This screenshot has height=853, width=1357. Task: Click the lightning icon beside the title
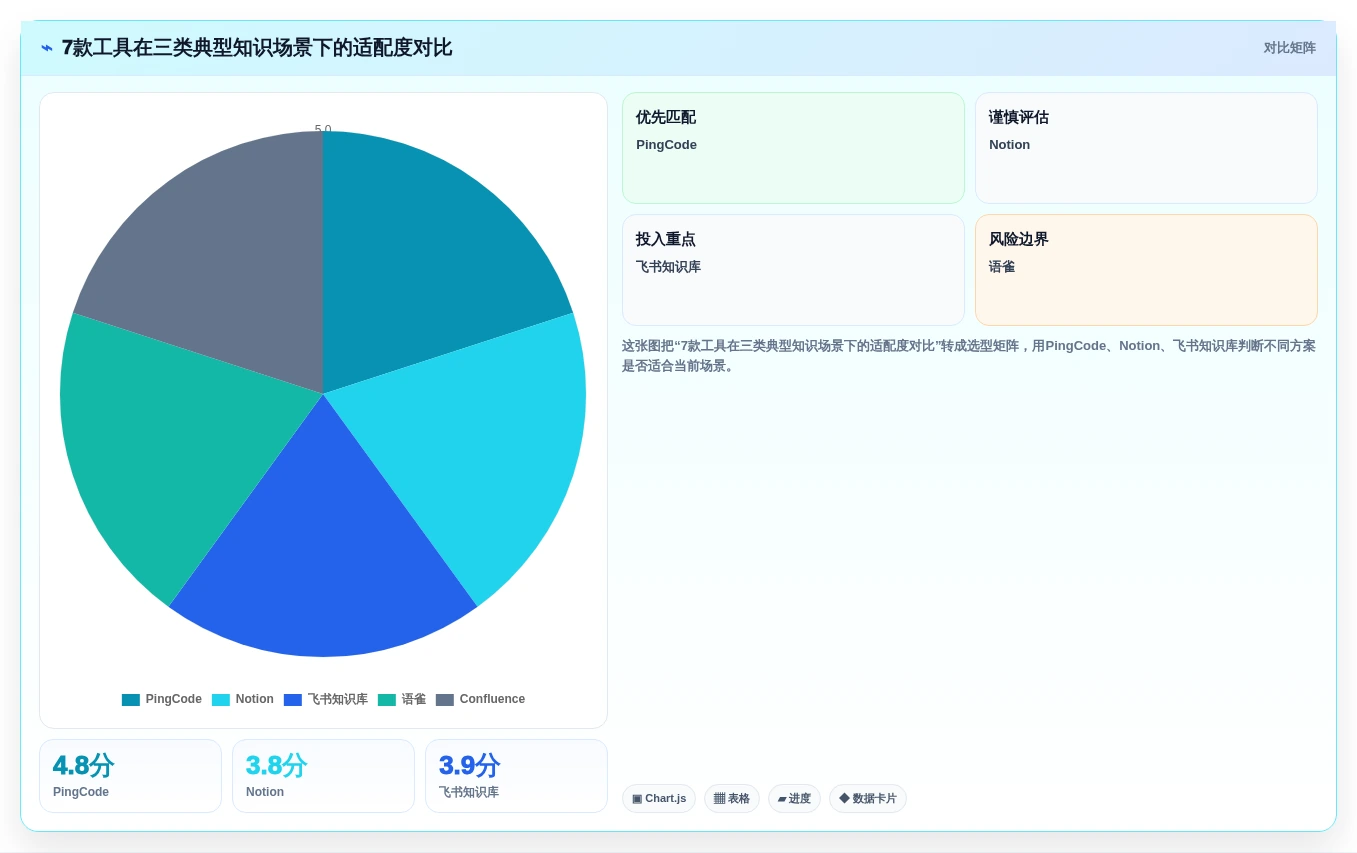coord(47,48)
